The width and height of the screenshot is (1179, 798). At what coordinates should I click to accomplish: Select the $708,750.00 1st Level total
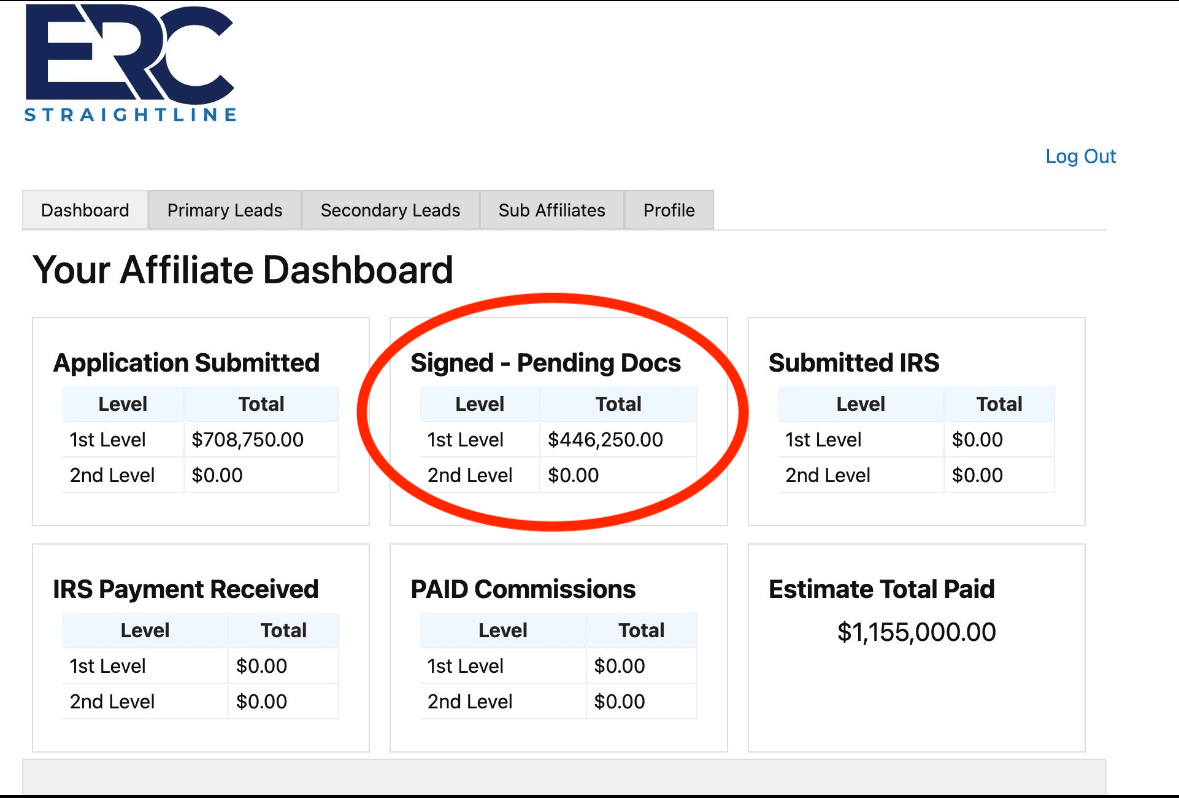coord(247,440)
